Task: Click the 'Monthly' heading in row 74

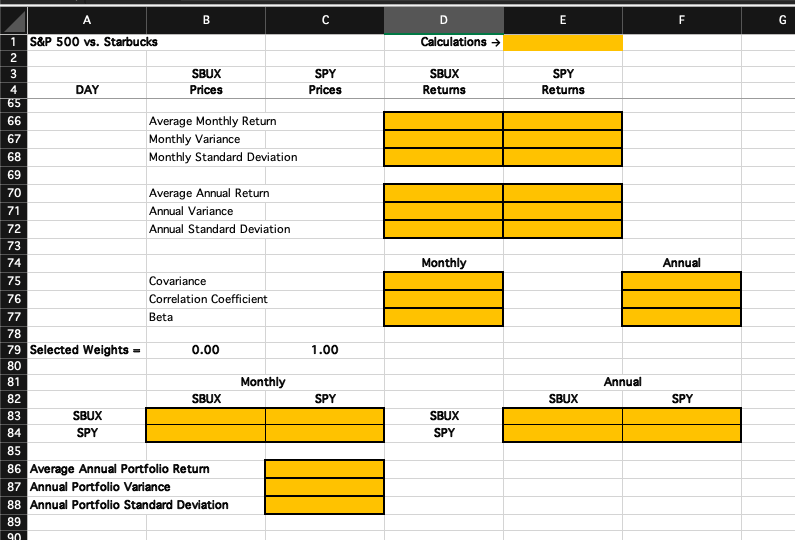Action: (444, 263)
